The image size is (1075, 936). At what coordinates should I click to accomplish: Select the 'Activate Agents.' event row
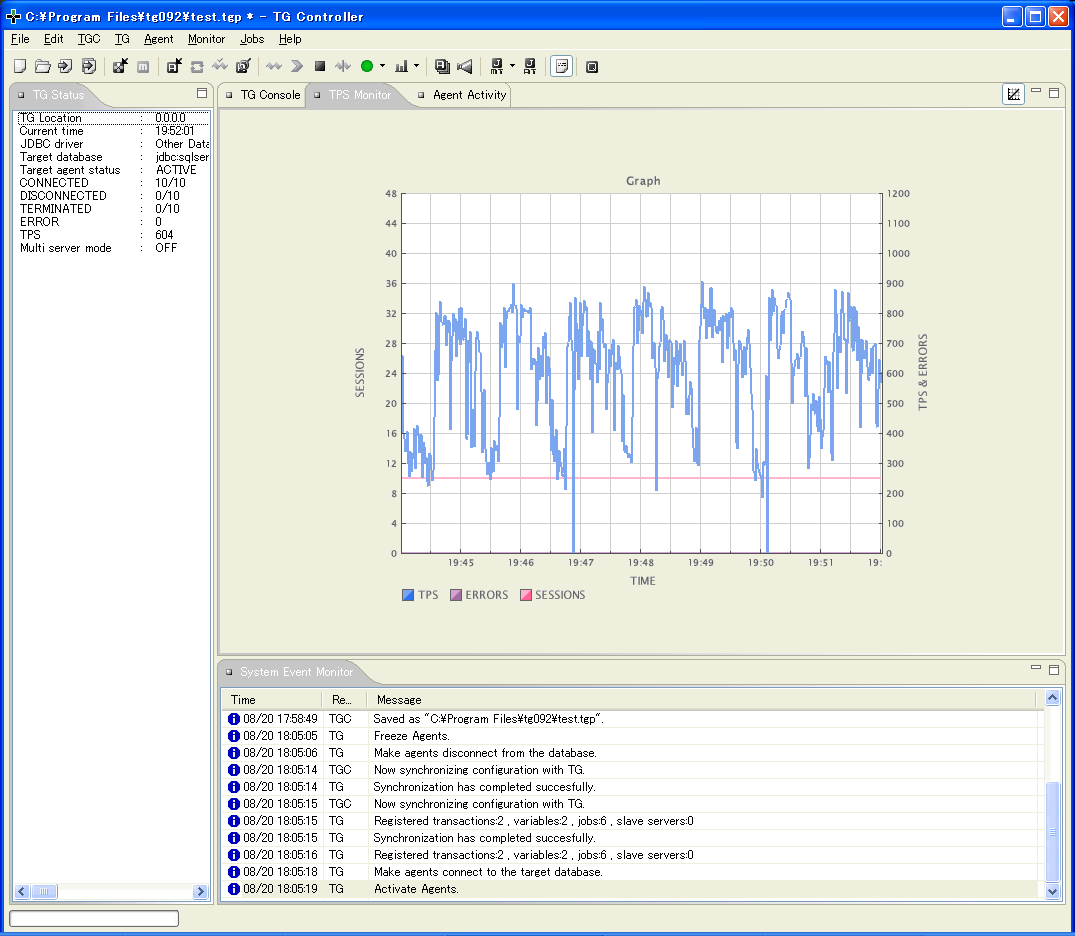tap(416, 889)
